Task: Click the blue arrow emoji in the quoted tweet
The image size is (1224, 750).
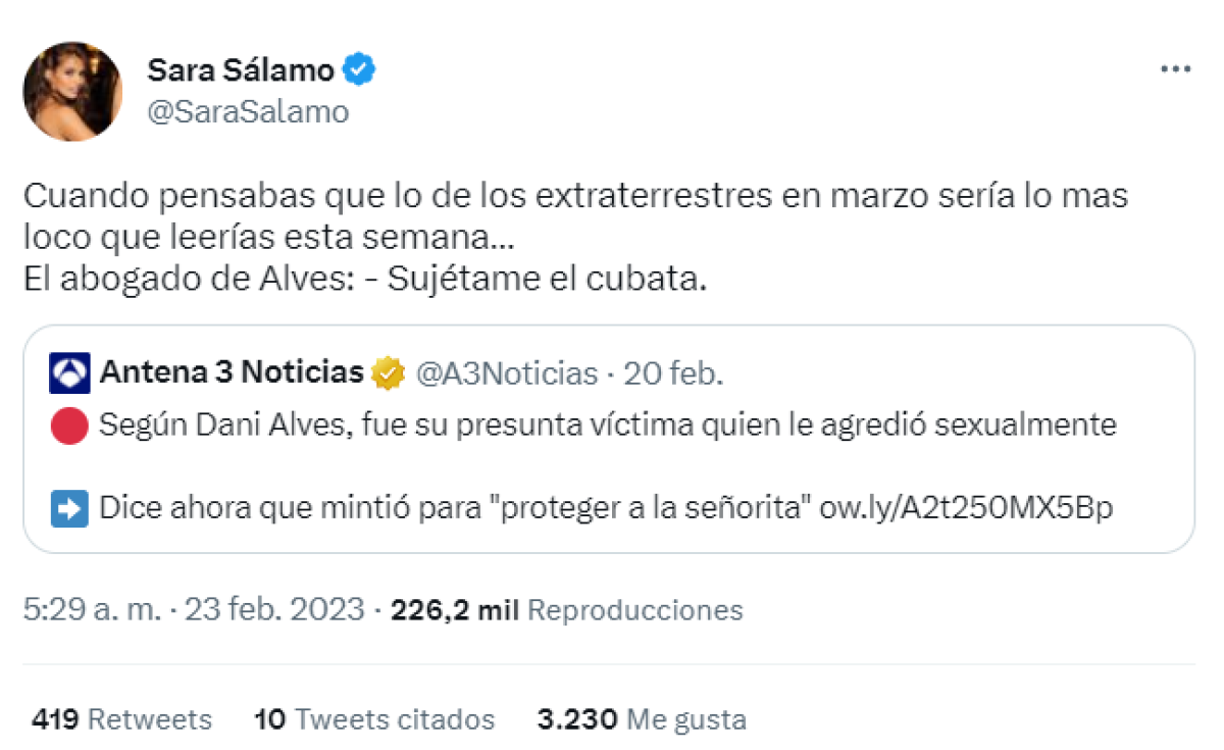Action: pos(71,508)
